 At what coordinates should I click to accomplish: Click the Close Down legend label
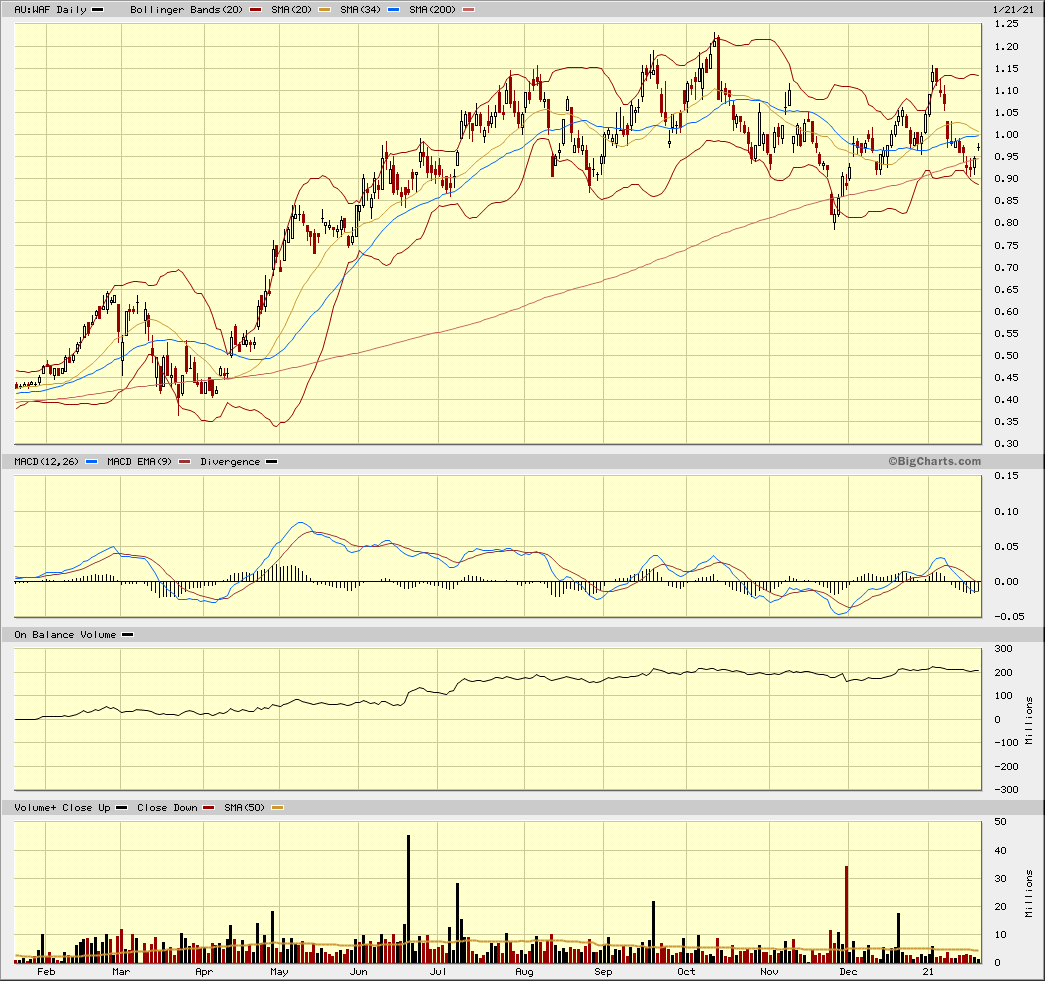[x=167, y=808]
